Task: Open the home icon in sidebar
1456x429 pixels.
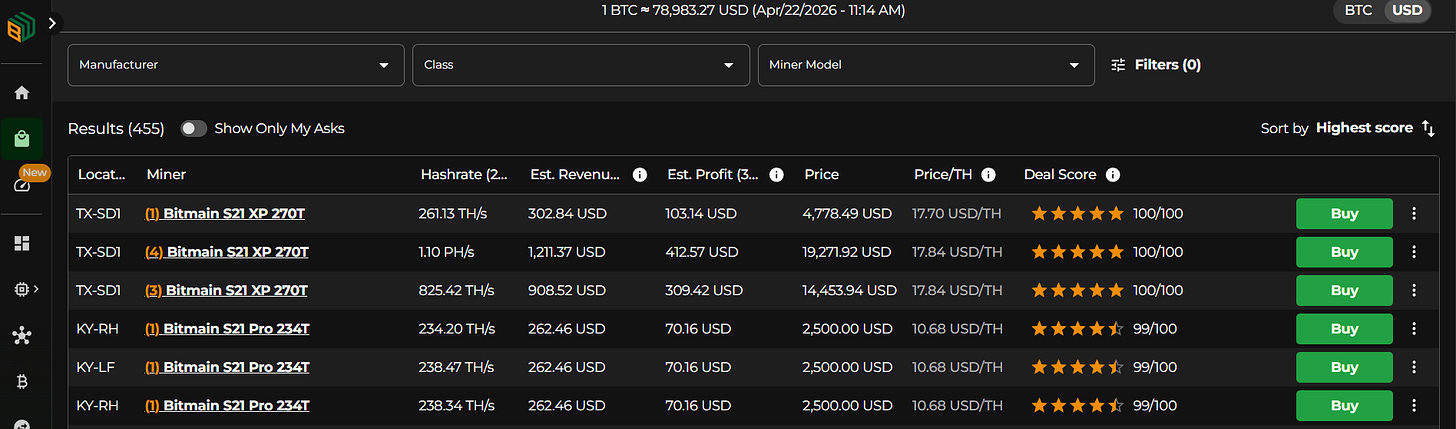Action: (x=22, y=92)
